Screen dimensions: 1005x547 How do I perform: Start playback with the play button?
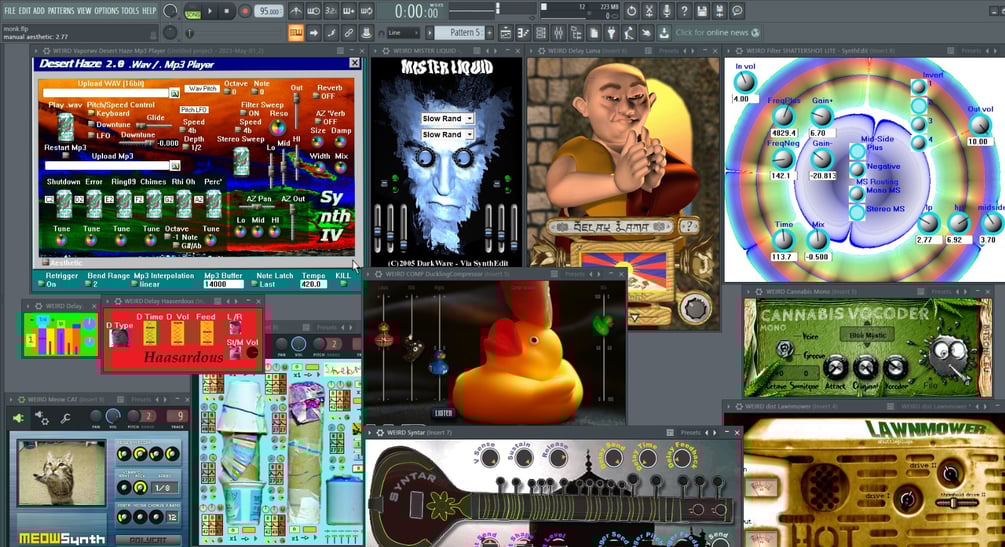210,11
